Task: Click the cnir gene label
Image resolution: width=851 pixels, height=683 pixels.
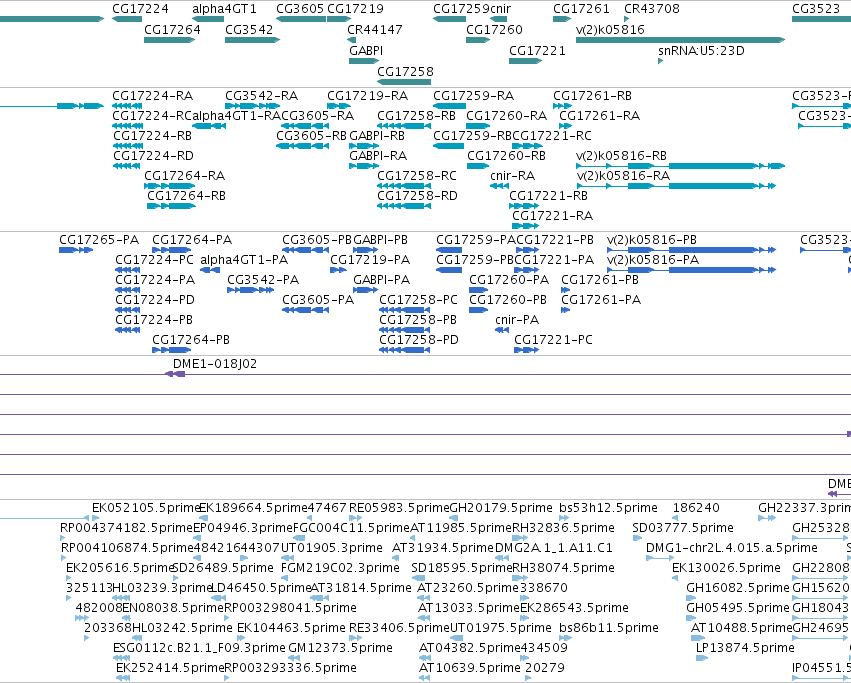Action: pyautogui.click(x=499, y=9)
